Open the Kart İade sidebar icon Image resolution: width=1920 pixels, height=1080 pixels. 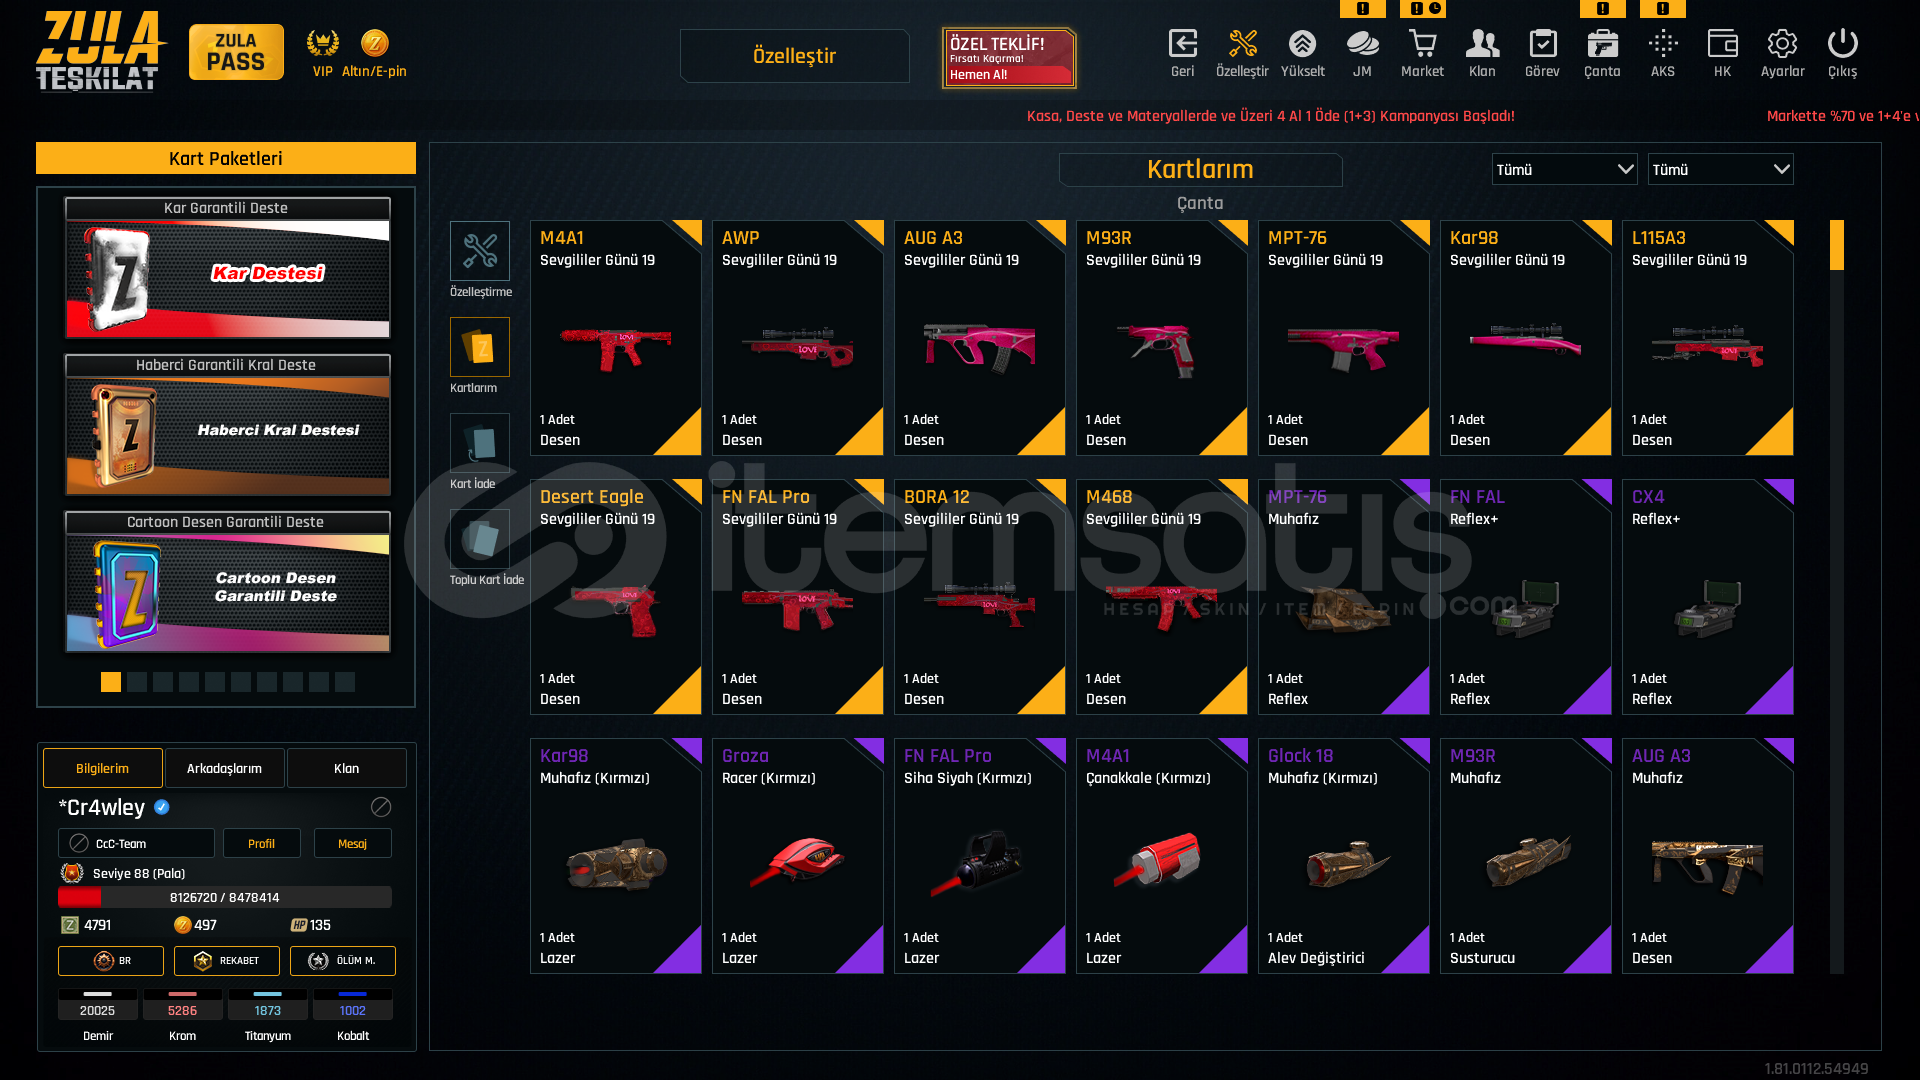(x=480, y=443)
